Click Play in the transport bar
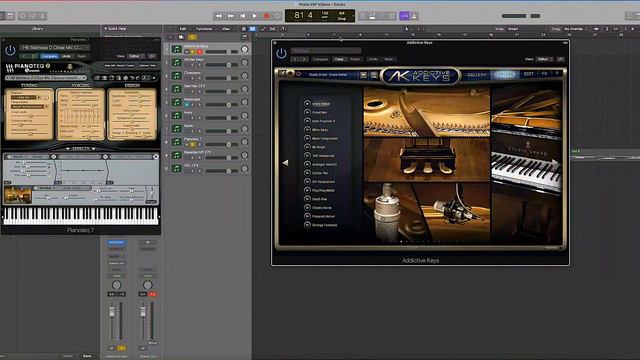640x360 pixels. coord(254,16)
